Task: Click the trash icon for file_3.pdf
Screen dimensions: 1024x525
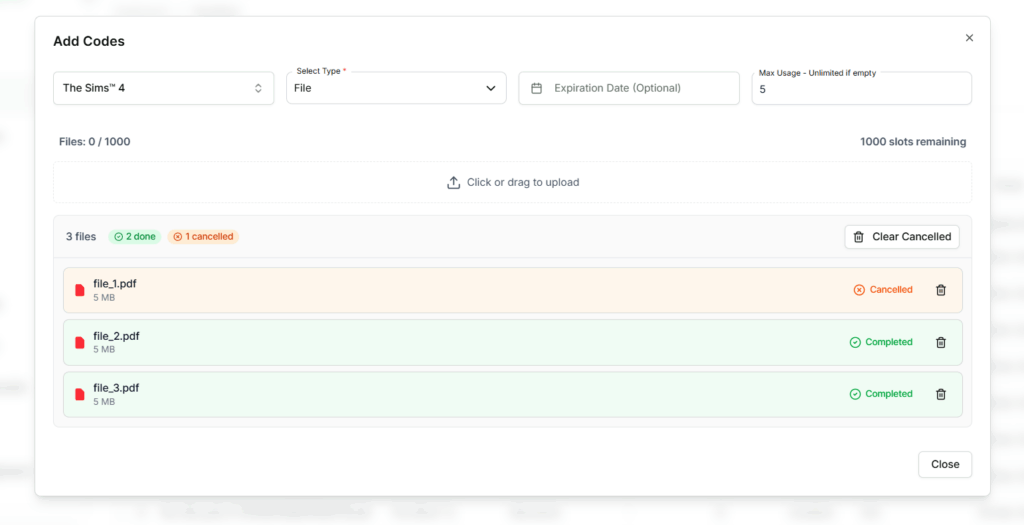Action: click(940, 394)
